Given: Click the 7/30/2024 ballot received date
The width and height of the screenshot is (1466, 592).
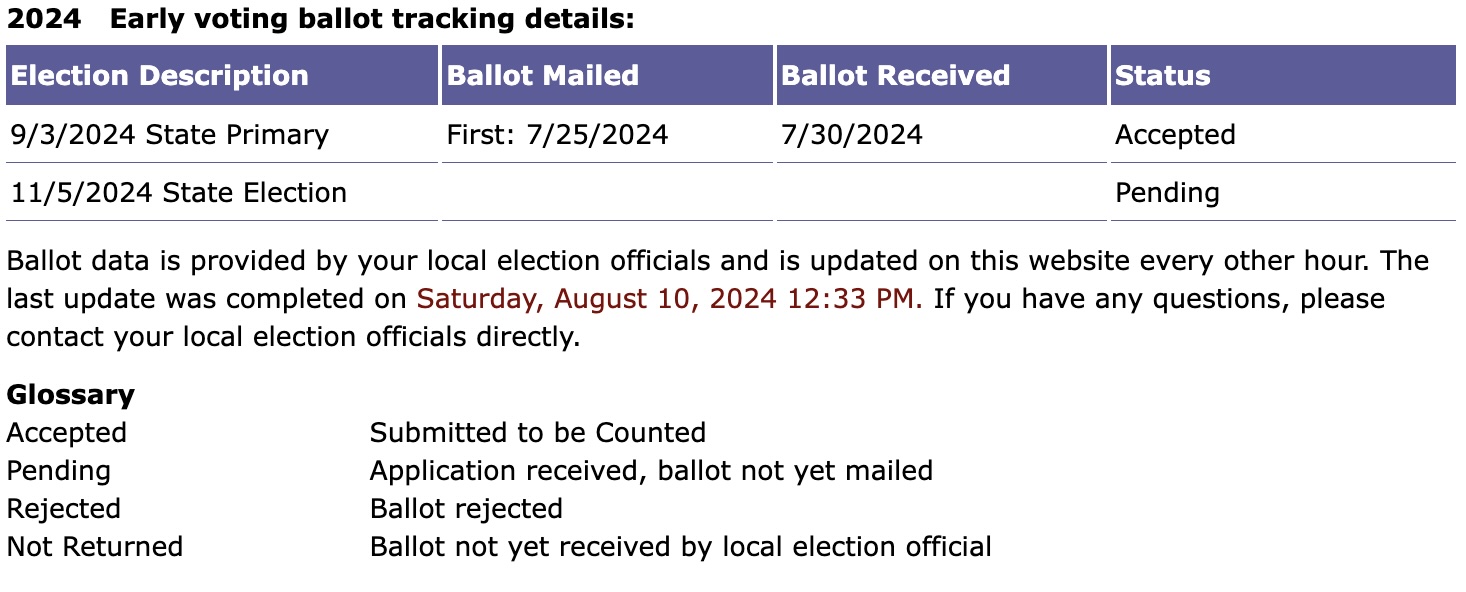Looking at the screenshot, I should tap(852, 134).
